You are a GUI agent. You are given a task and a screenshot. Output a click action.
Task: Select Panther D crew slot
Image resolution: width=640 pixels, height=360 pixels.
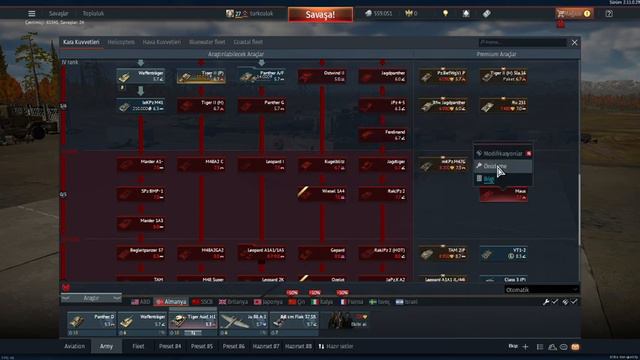coord(91,321)
